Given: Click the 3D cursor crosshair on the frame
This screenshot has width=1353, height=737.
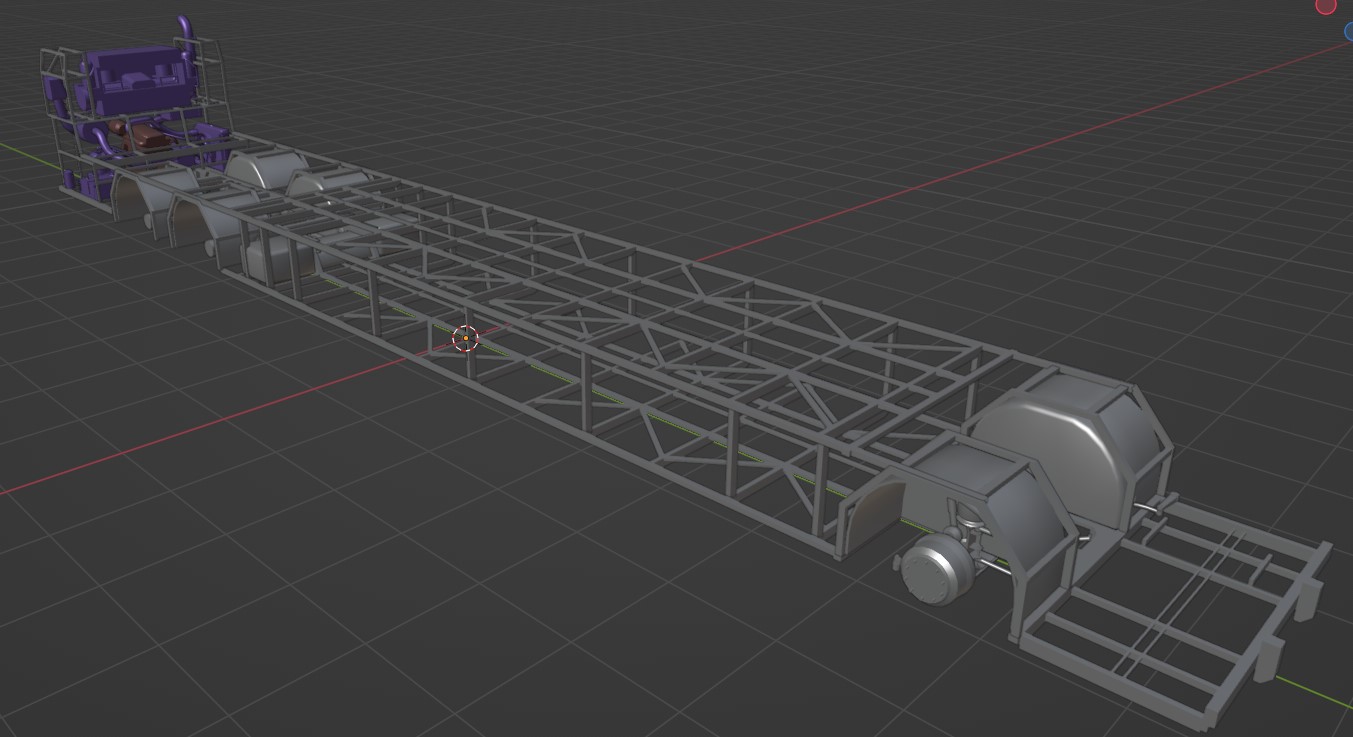Looking at the screenshot, I should 466,338.
